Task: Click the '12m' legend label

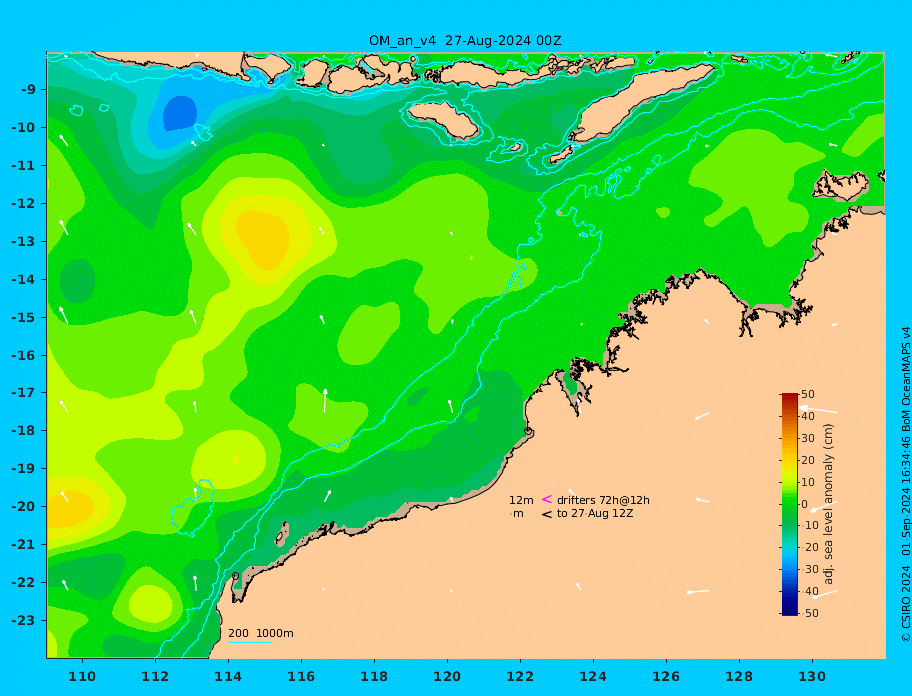Action: 521,500
